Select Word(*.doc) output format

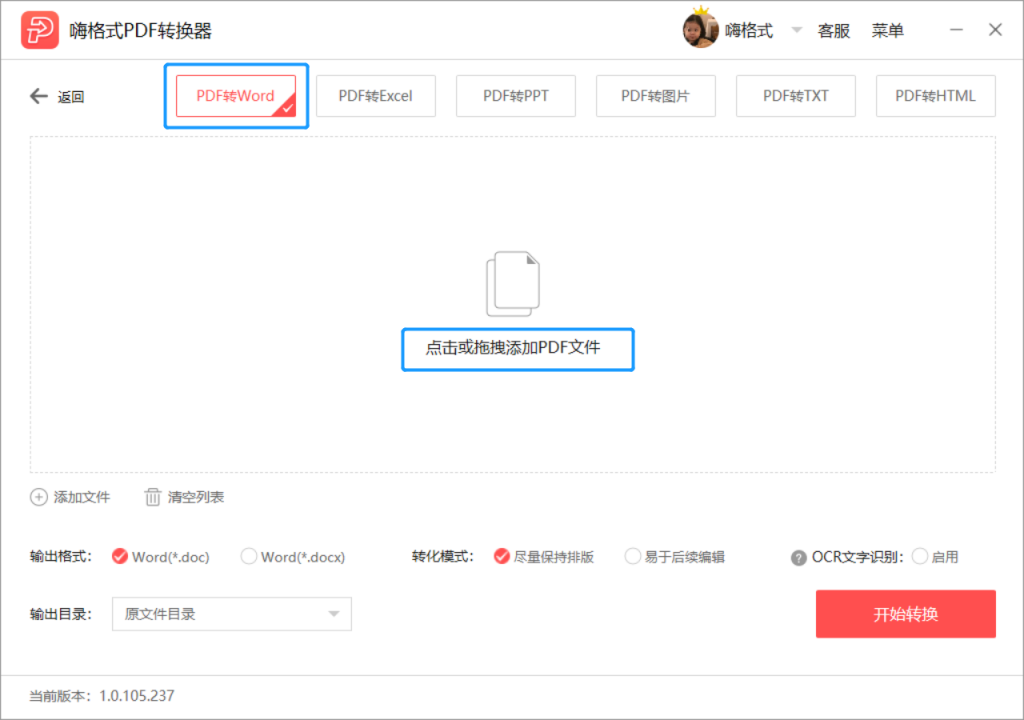(x=160, y=557)
